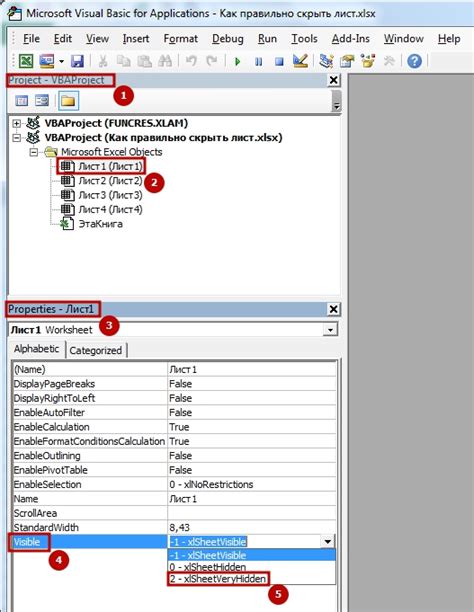
Task: Click the View Microsoft Excel toolbar icon
Action: tap(26, 61)
